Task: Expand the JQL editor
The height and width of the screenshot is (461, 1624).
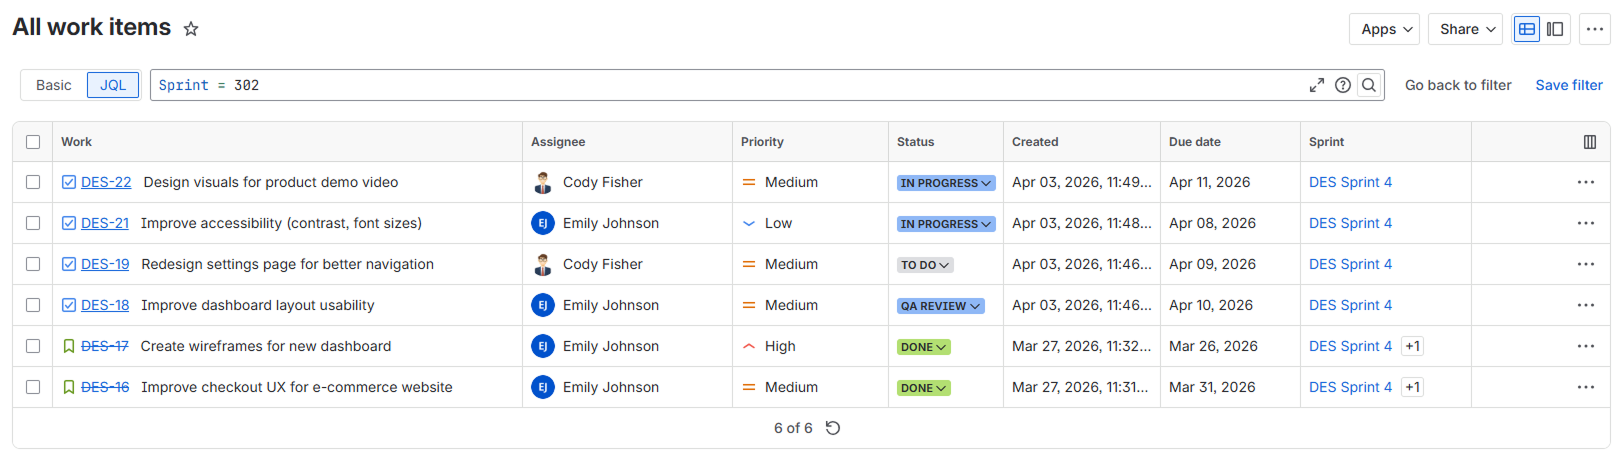Action: click(x=1317, y=85)
